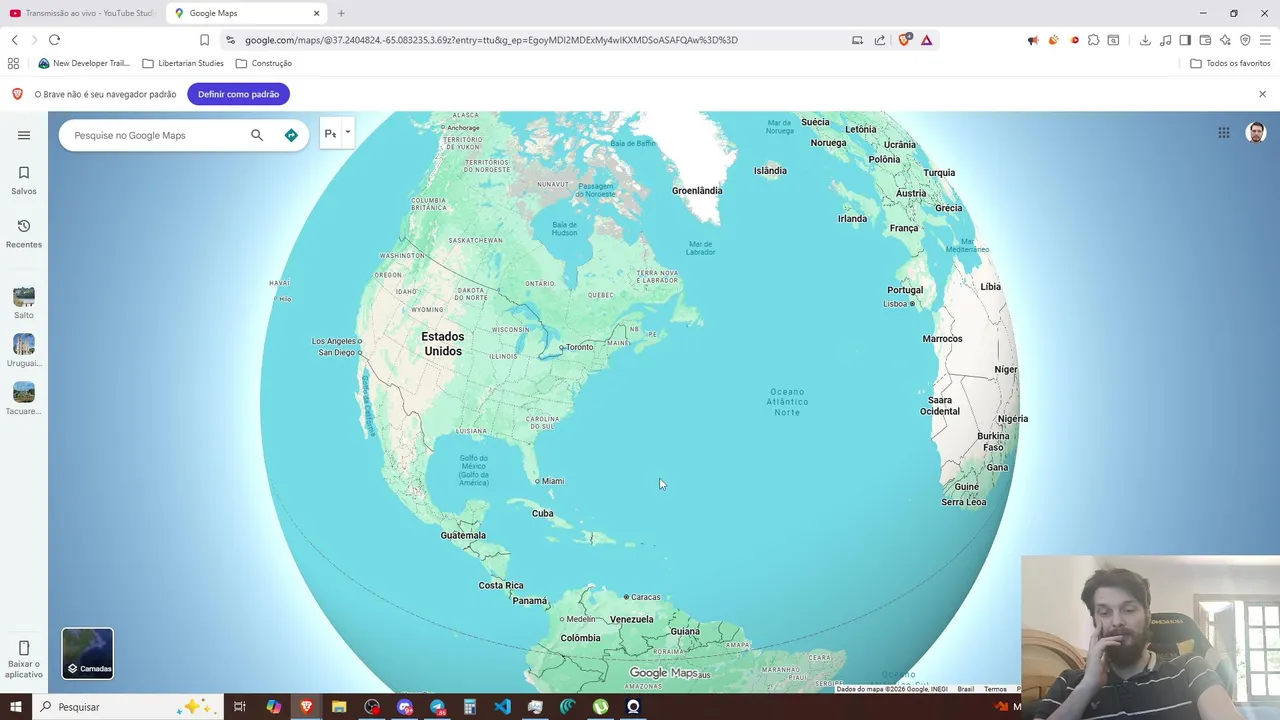Click the Miami city label

[552, 481]
